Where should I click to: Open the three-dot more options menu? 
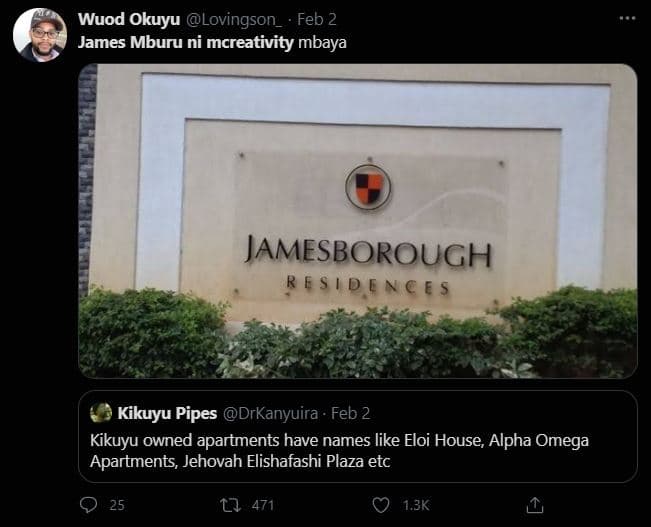click(x=627, y=18)
